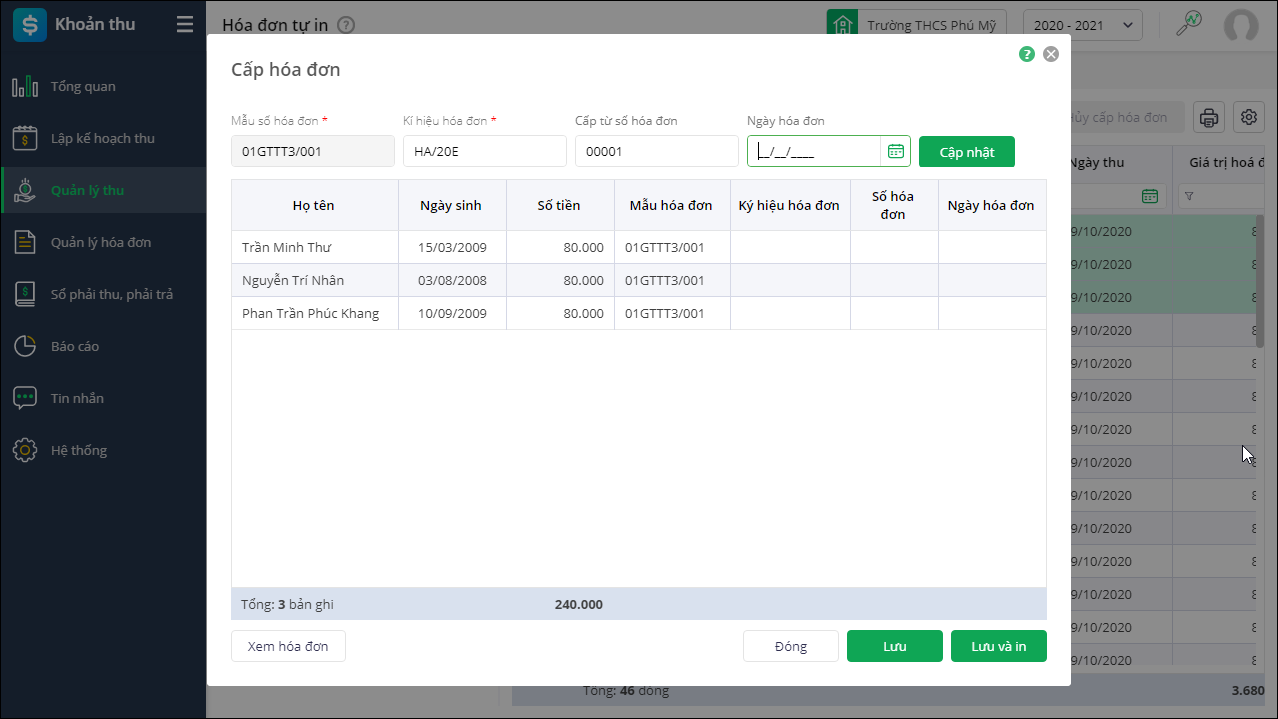Click birth date 10/09/2009 cell

[x=452, y=313]
